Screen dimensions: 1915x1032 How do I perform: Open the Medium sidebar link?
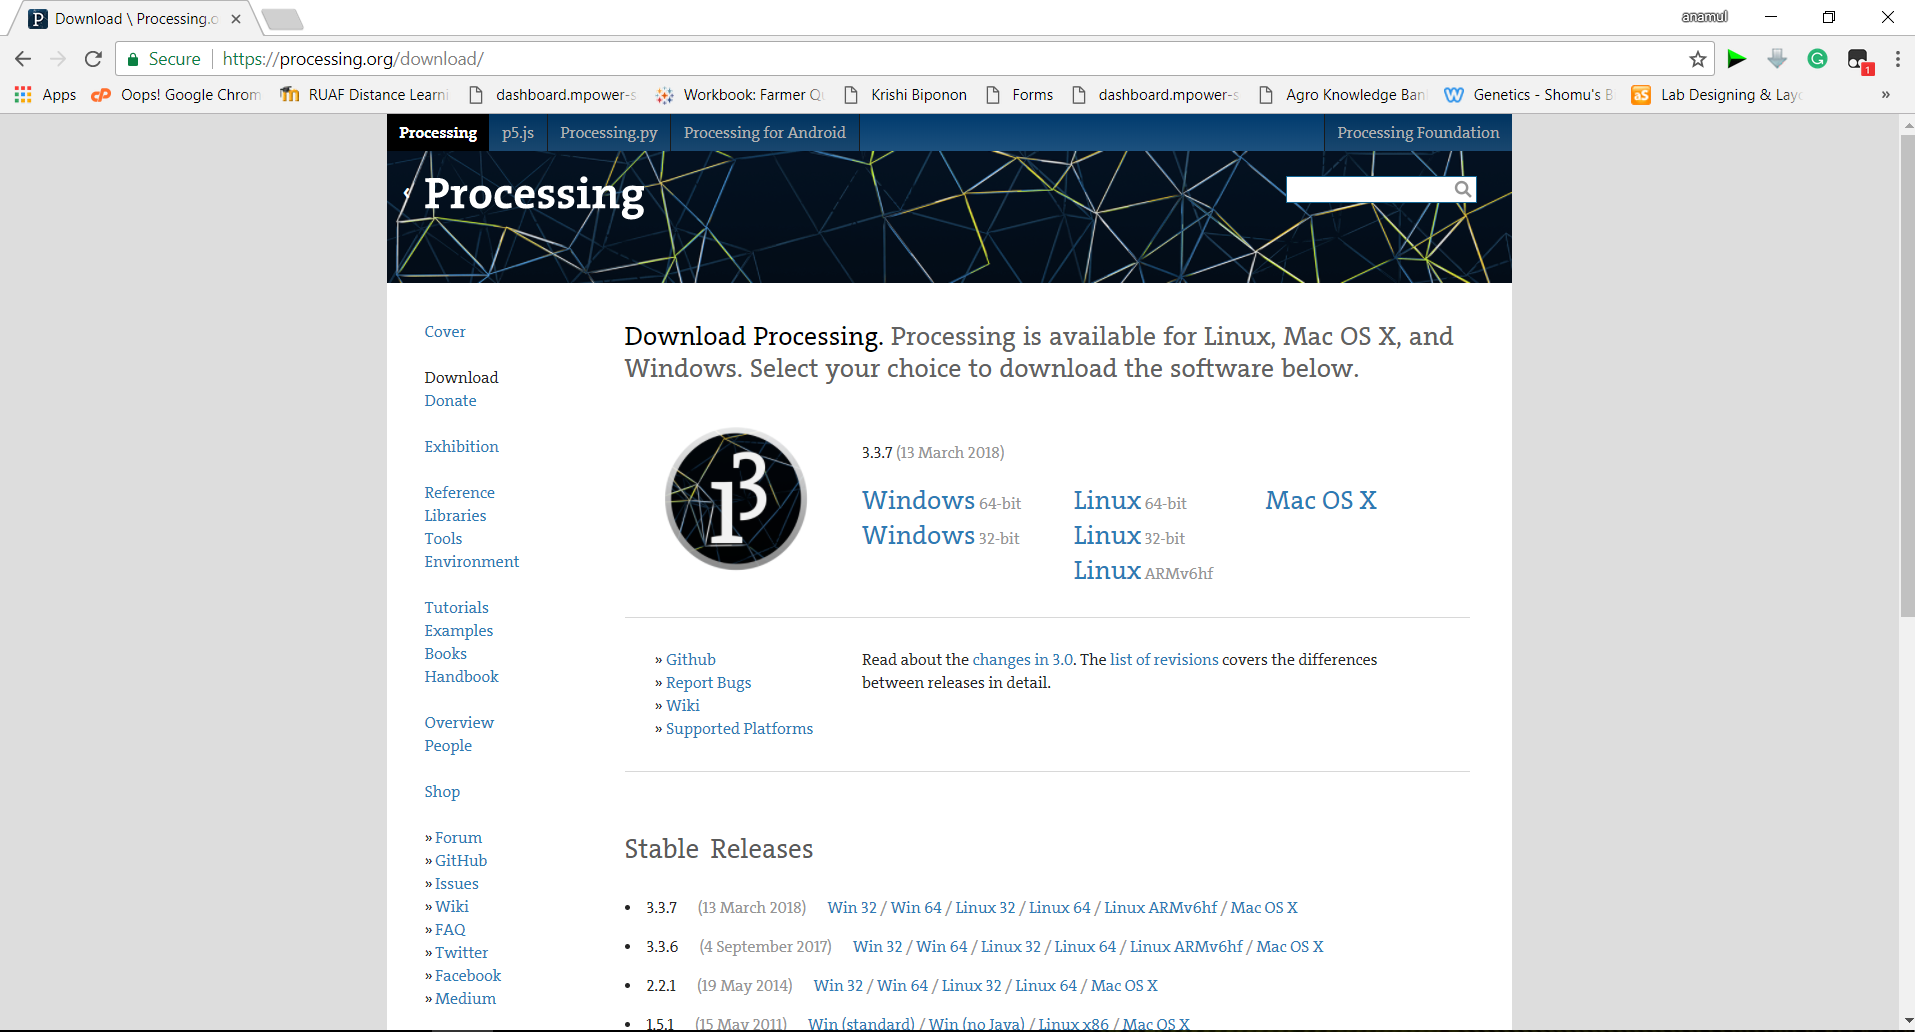coord(465,999)
